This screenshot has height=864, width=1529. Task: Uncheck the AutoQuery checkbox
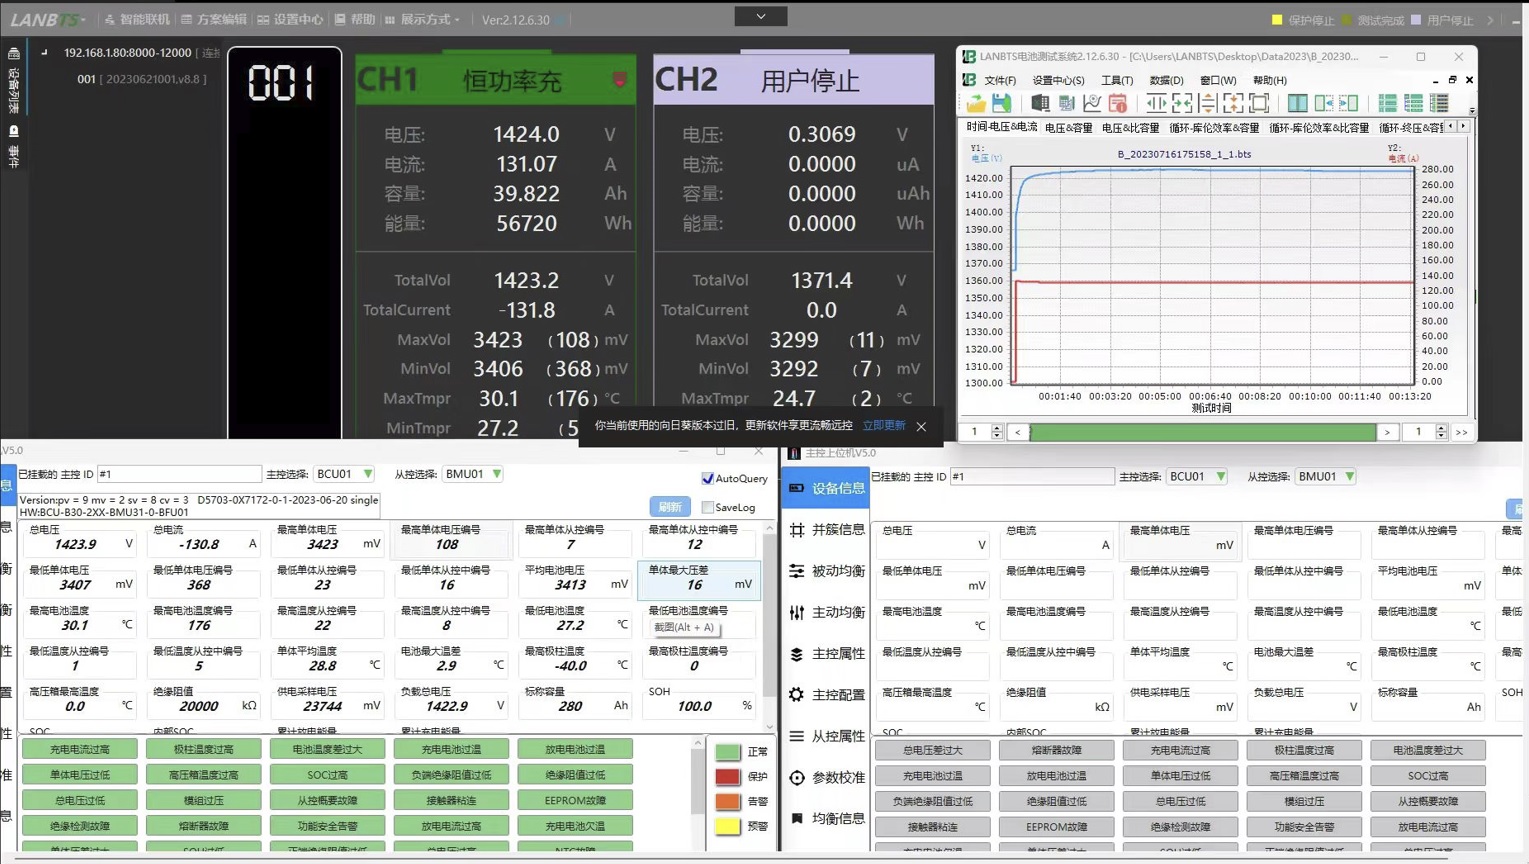(708, 478)
